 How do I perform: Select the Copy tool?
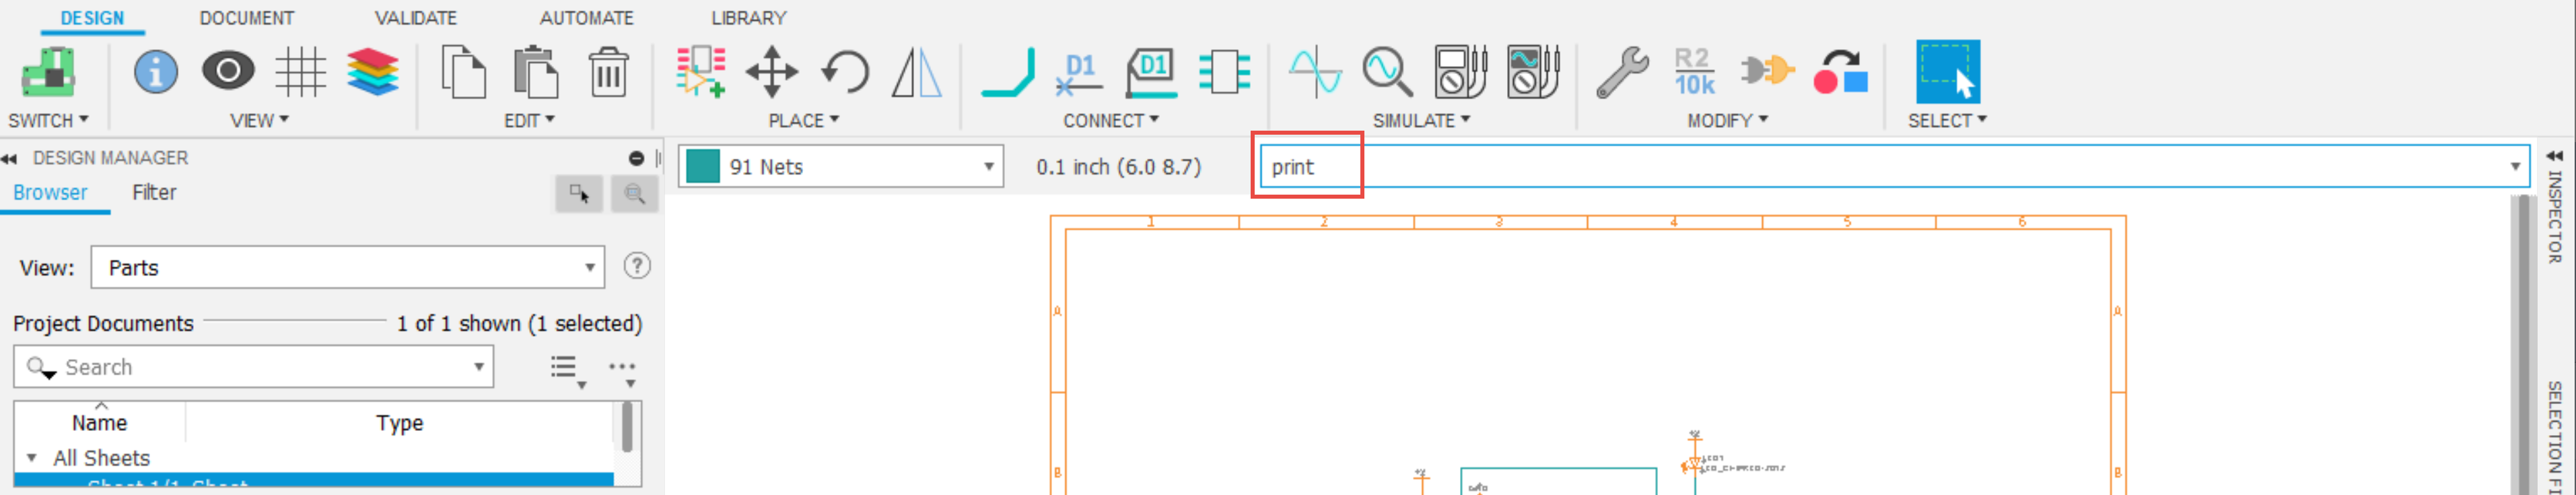click(463, 72)
